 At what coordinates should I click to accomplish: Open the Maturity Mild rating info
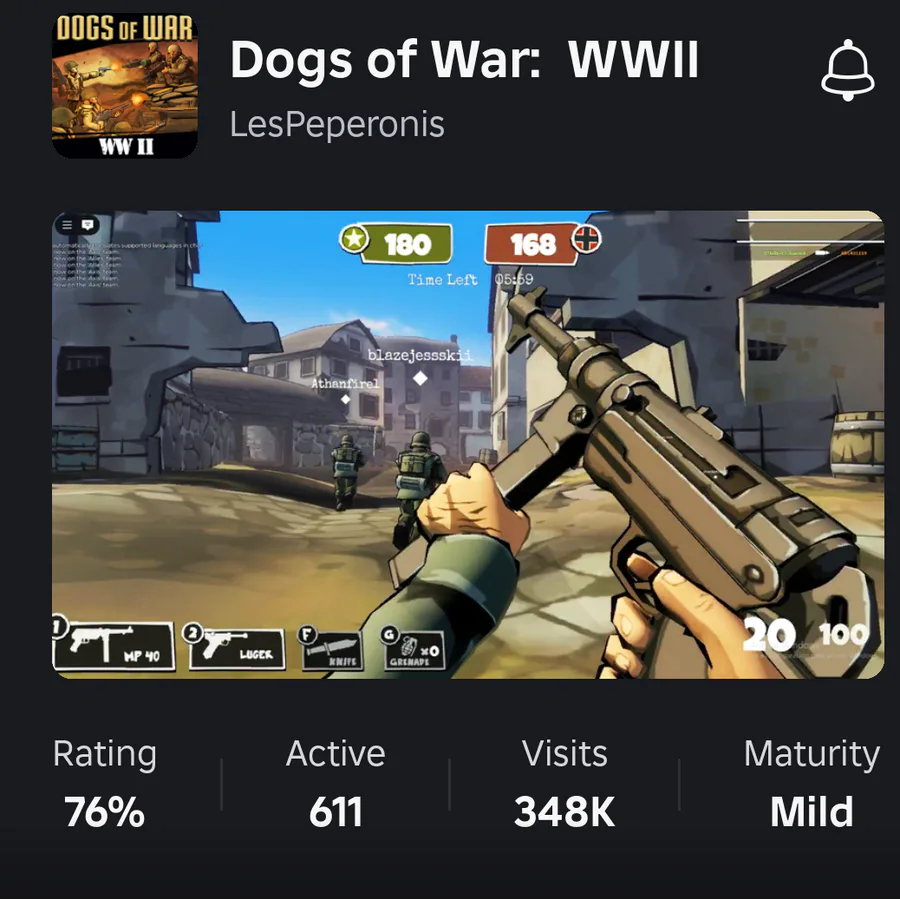pos(812,783)
